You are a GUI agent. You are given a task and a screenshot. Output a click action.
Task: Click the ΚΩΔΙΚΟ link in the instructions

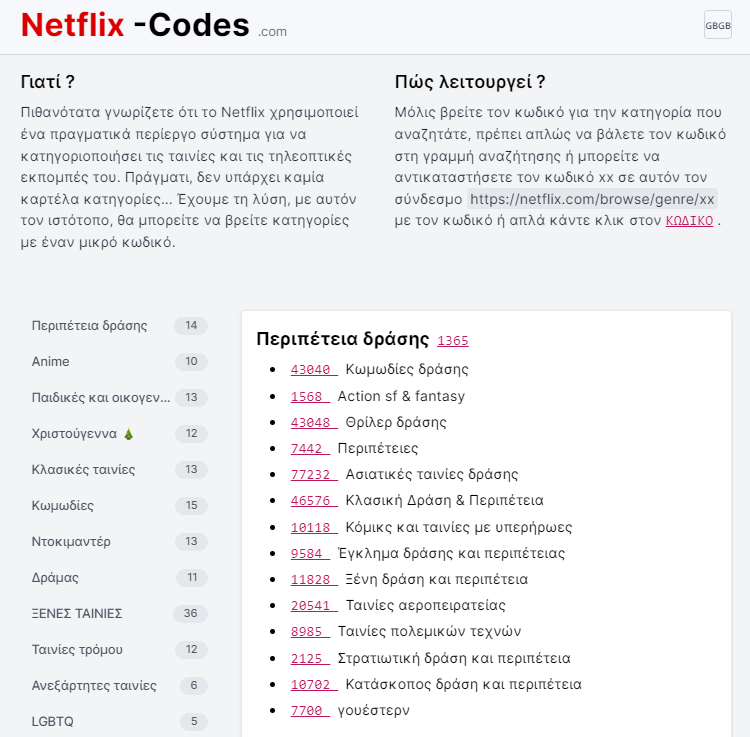click(x=689, y=220)
